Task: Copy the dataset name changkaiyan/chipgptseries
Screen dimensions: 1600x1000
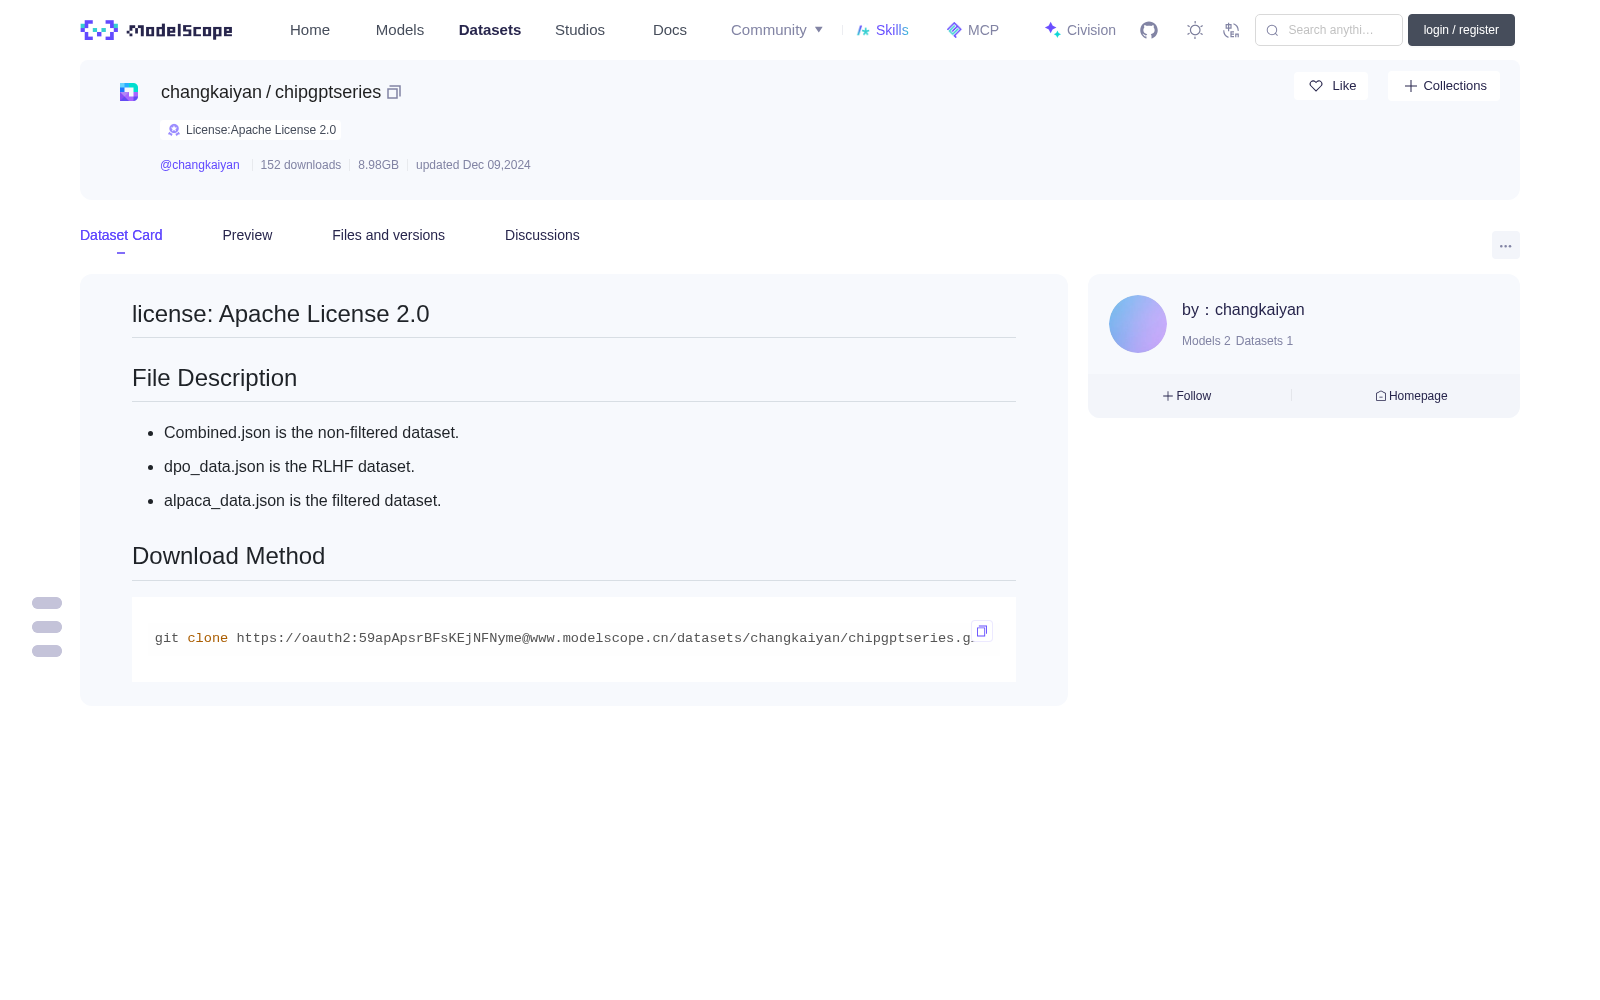Action: coord(394,92)
